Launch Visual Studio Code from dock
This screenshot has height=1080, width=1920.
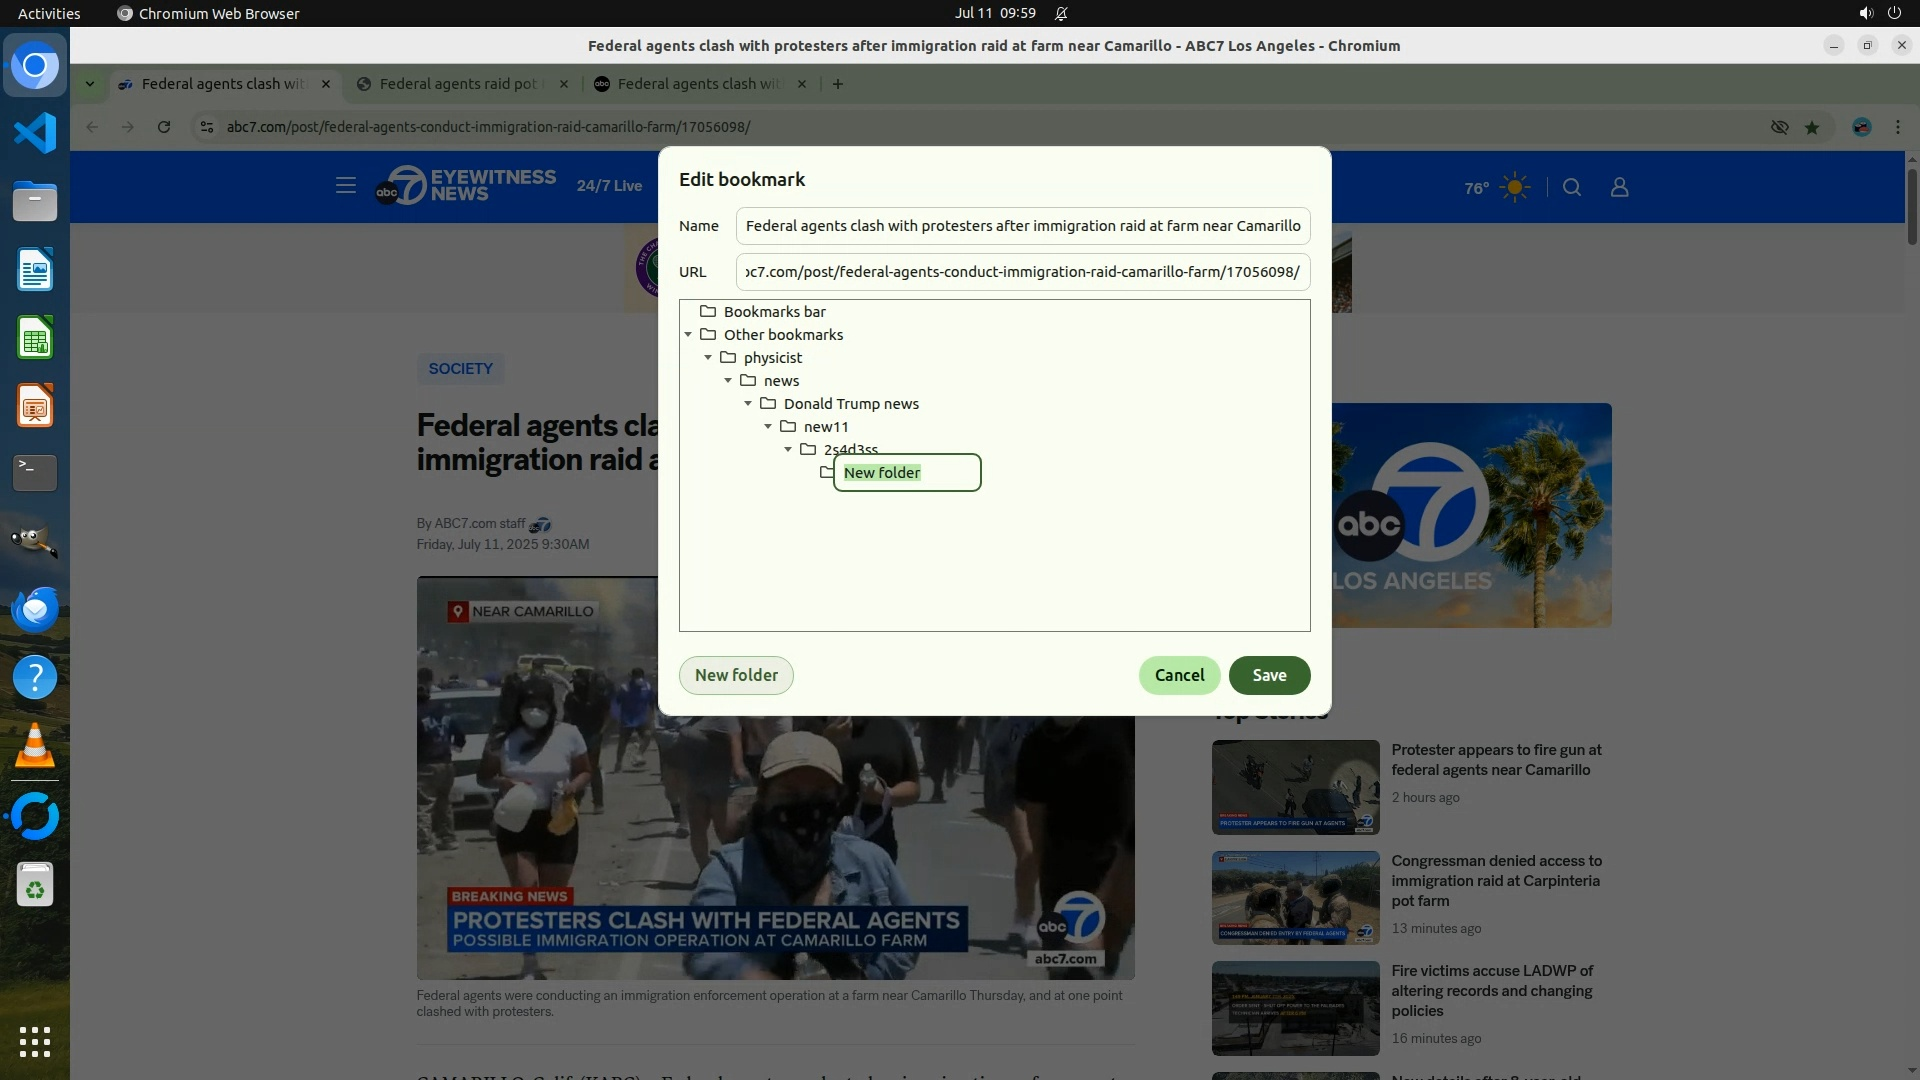(x=35, y=133)
